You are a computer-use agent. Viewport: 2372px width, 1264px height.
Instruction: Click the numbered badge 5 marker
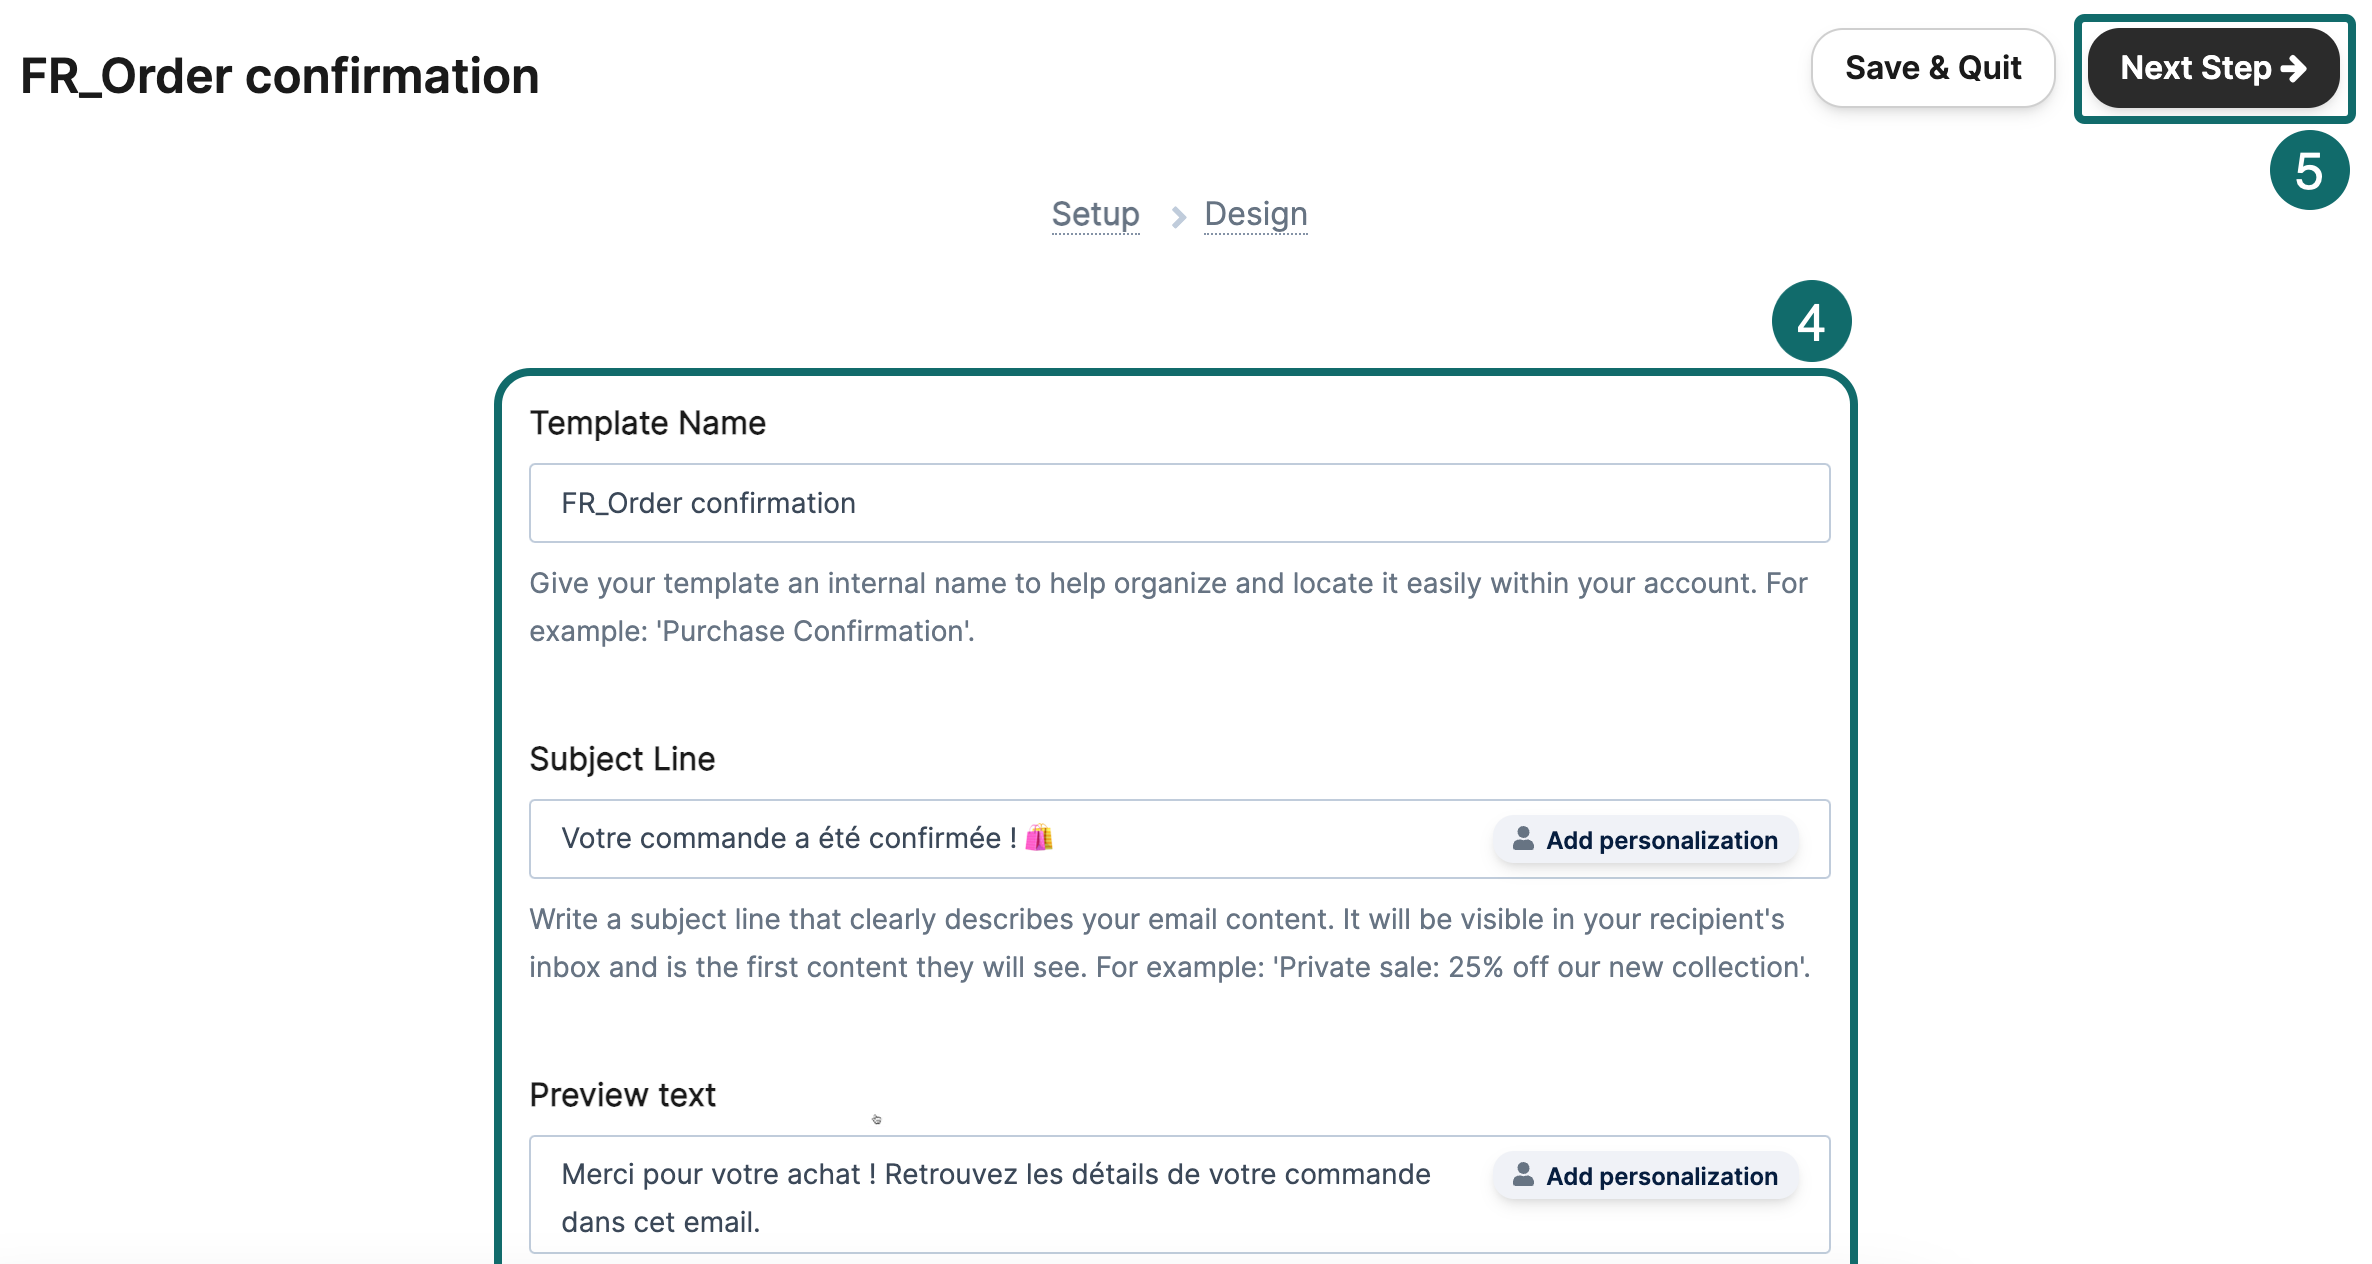tap(2308, 171)
